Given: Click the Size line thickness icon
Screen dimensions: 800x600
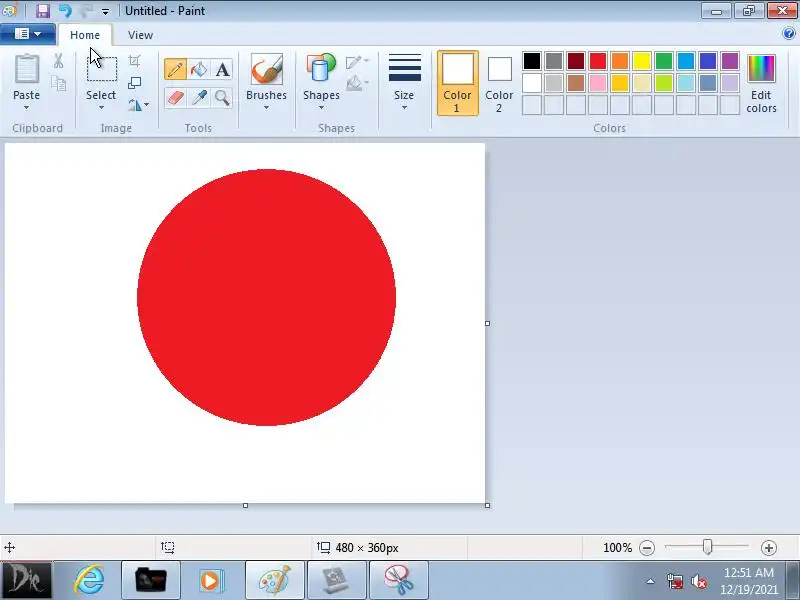Looking at the screenshot, I should pos(405,68).
